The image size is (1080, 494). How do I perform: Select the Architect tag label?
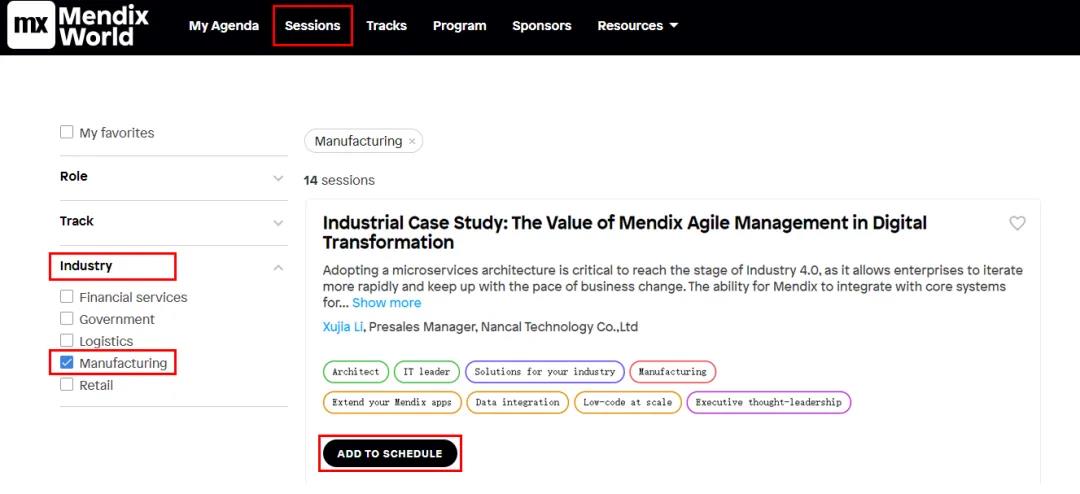(356, 372)
